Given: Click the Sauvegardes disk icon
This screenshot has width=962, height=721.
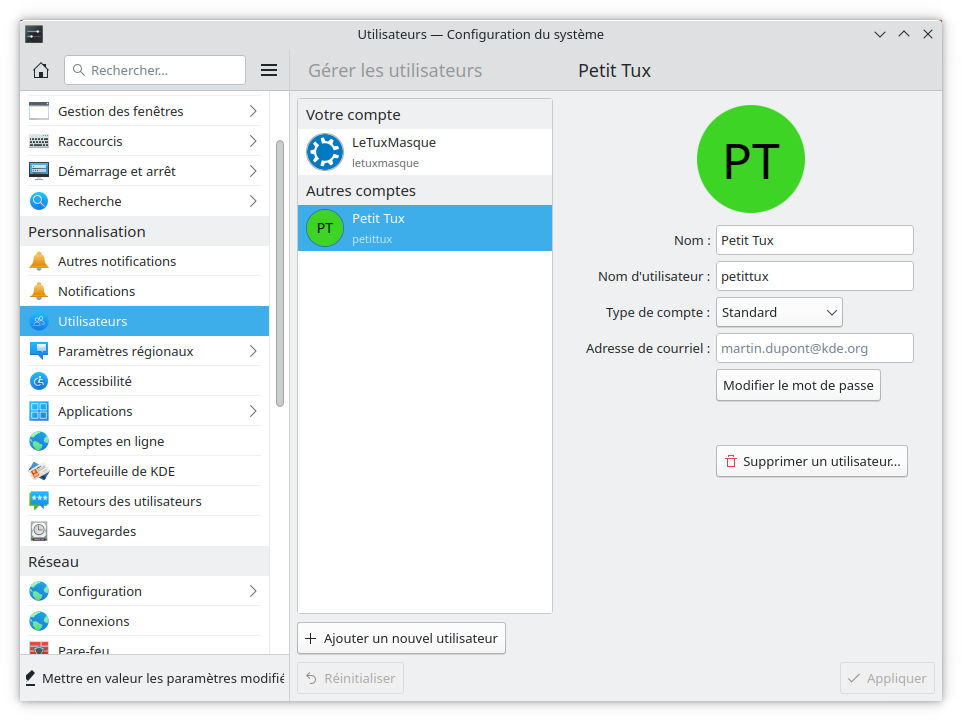Looking at the screenshot, I should point(39,531).
